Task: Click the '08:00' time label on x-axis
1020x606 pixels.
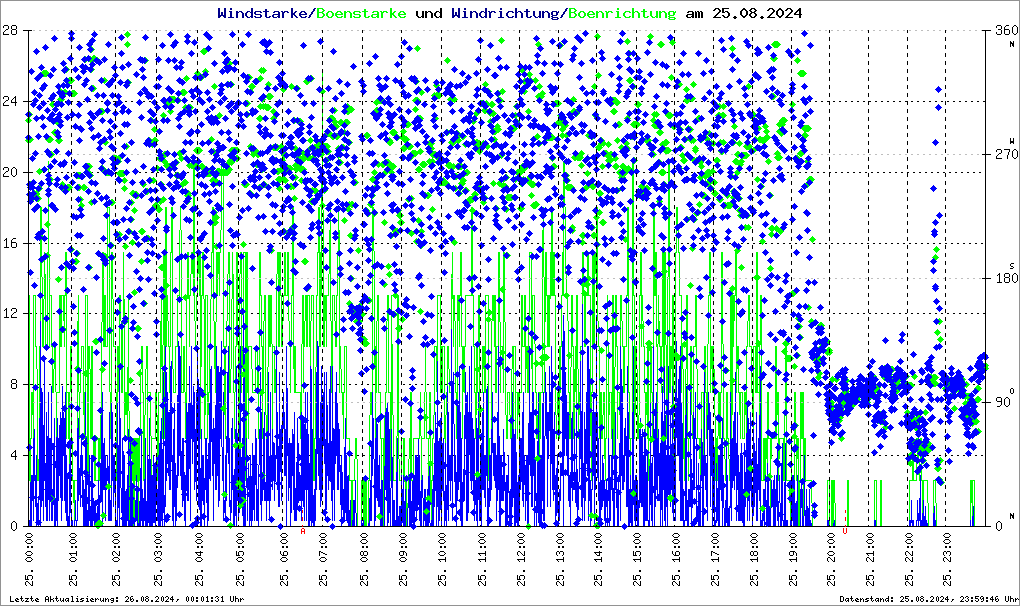Action: [364, 548]
